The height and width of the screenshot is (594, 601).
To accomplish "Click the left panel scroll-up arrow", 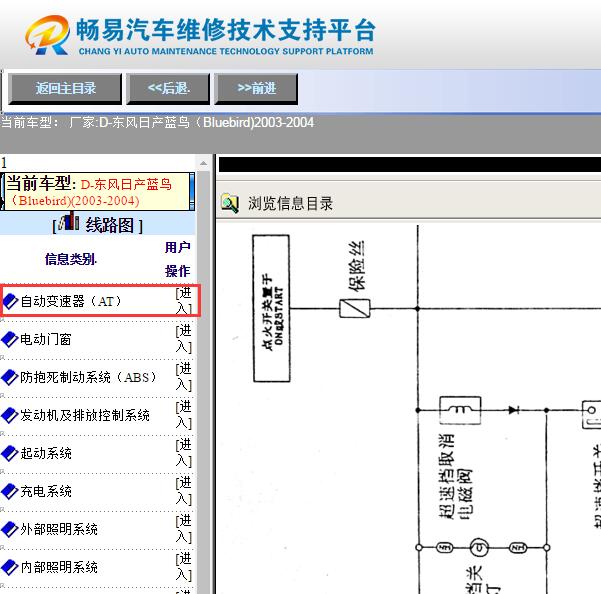I will coord(203,163).
